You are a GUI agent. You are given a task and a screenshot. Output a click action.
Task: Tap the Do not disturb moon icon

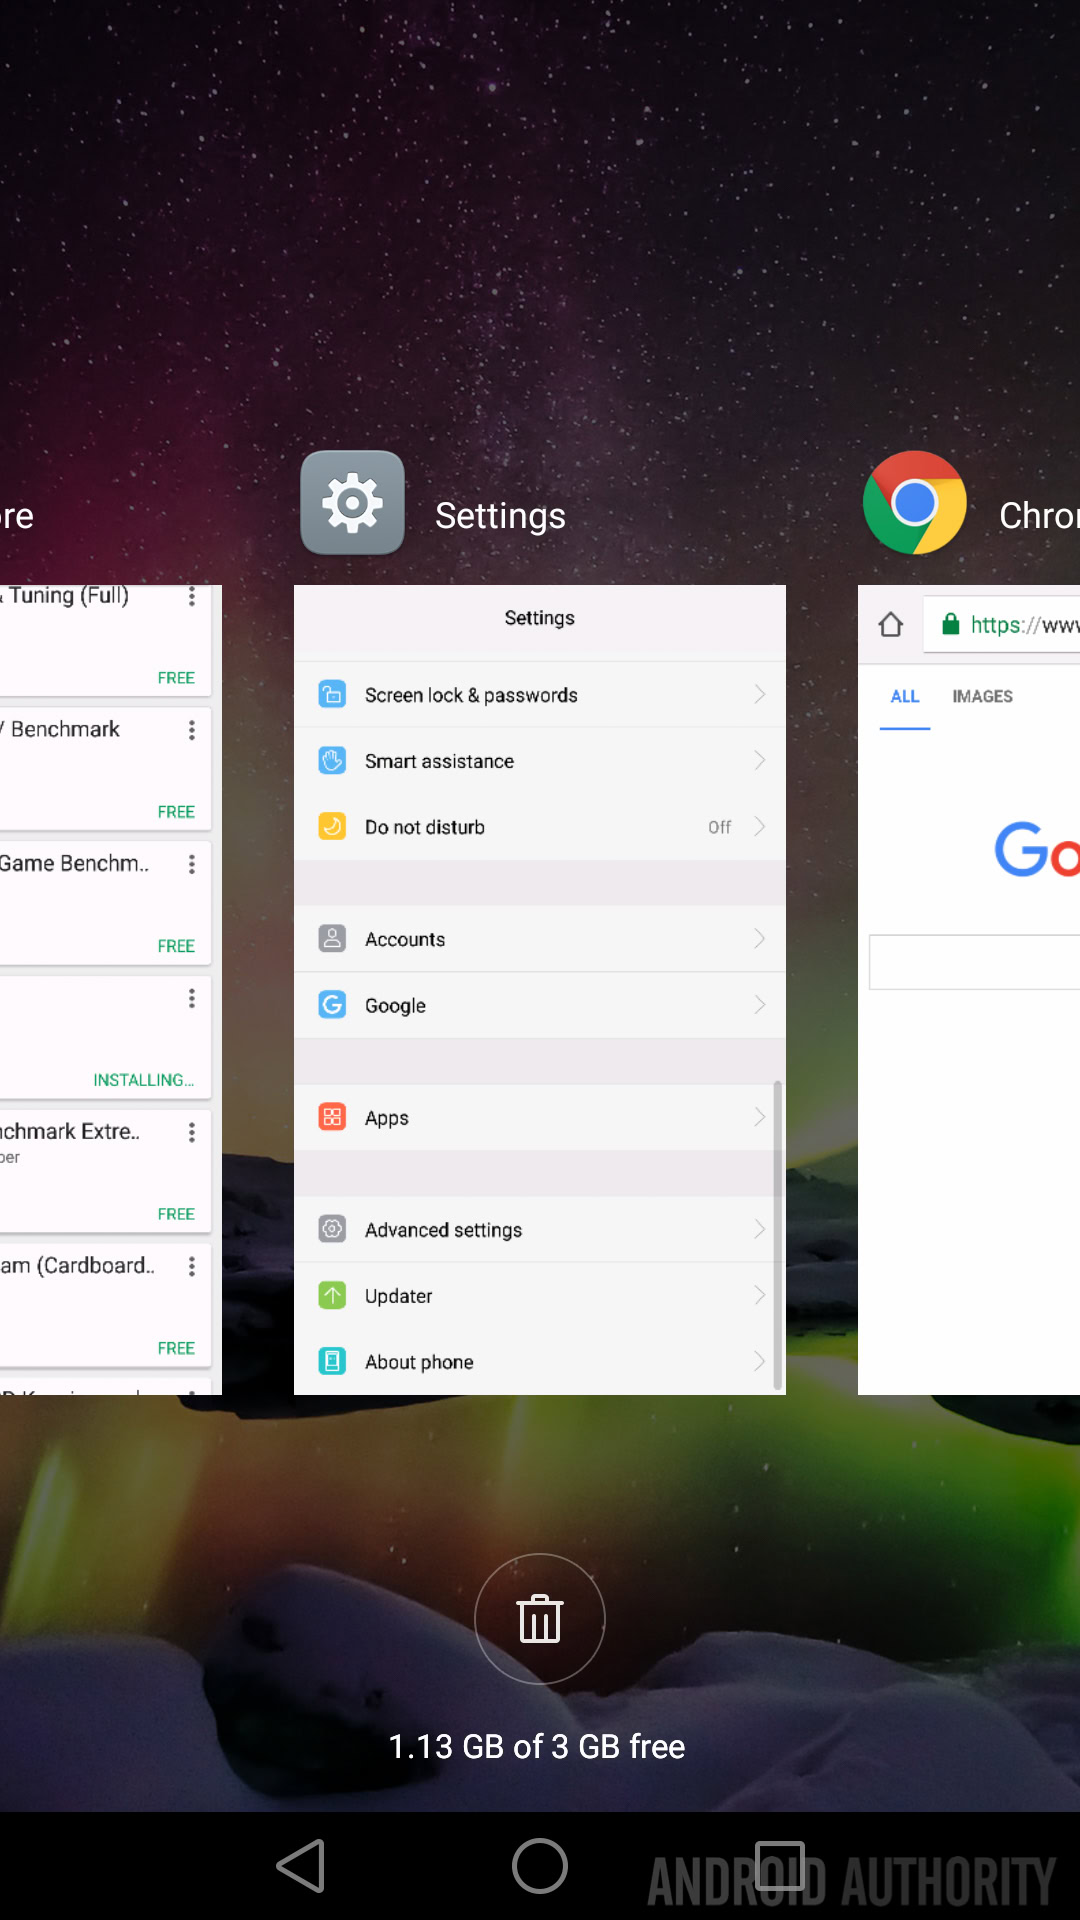click(x=332, y=826)
